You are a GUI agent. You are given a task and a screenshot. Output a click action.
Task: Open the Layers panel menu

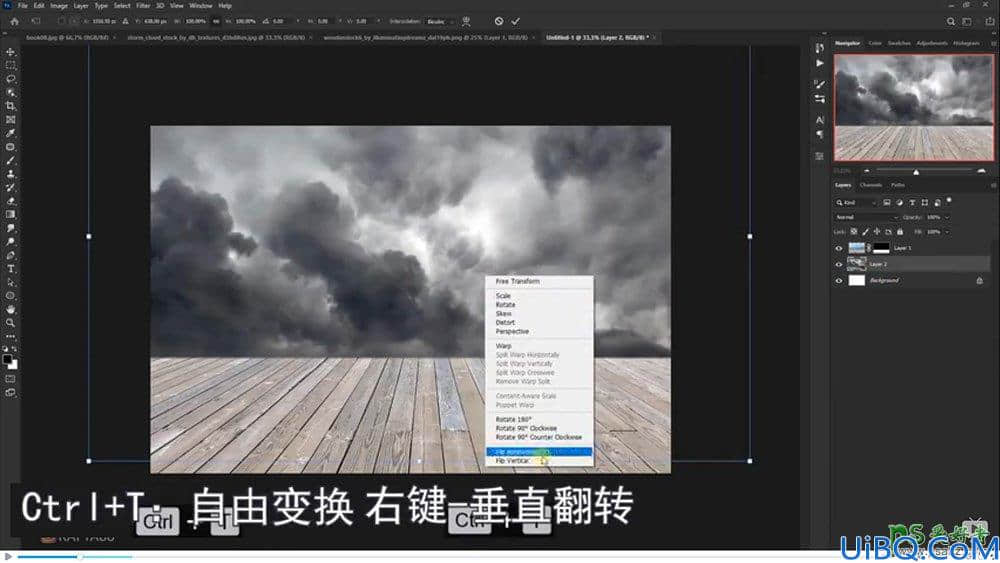pyautogui.click(x=993, y=186)
